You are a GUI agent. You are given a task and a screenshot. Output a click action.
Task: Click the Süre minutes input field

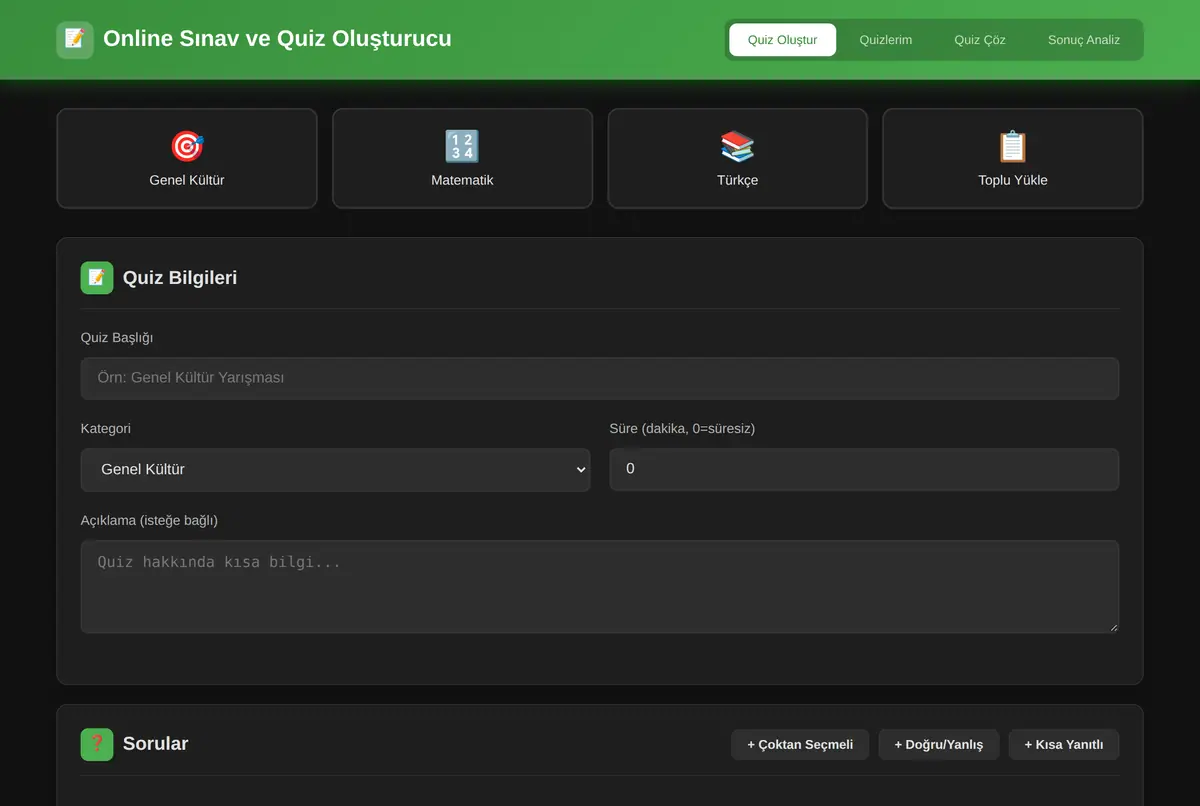pyautogui.click(x=864, y=469)
